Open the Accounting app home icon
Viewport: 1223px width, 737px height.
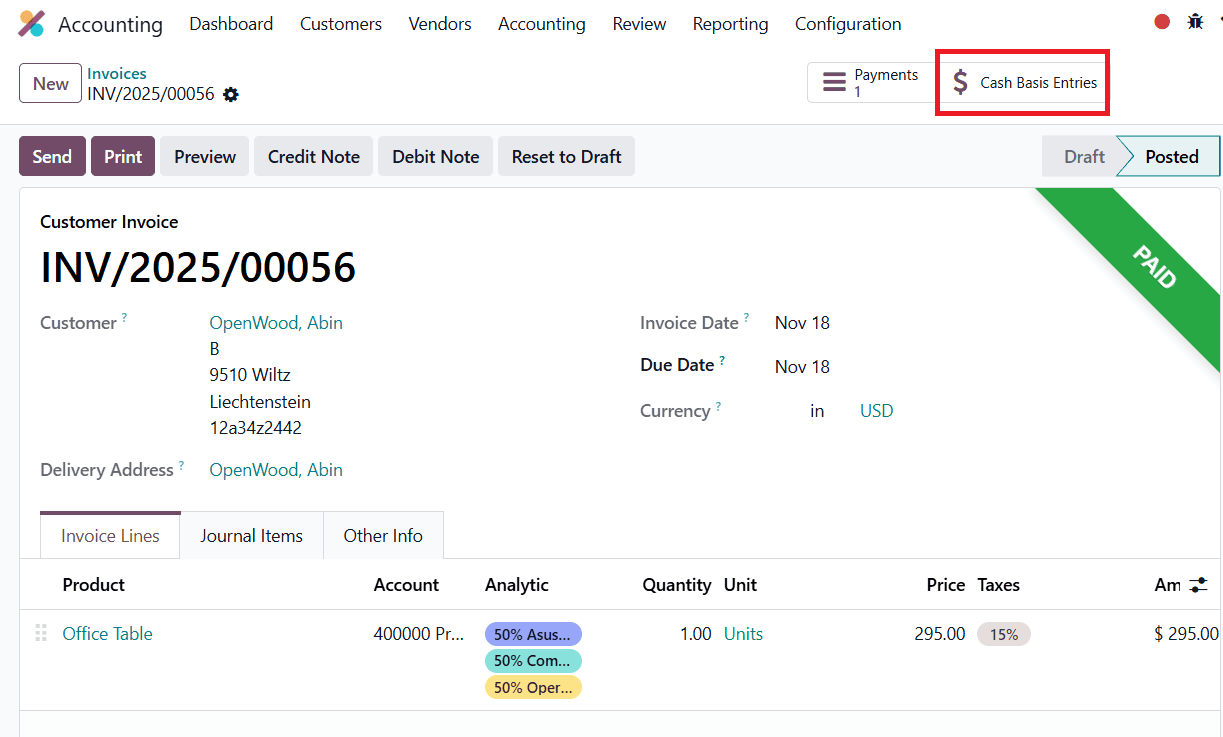[x=32, y=23]
